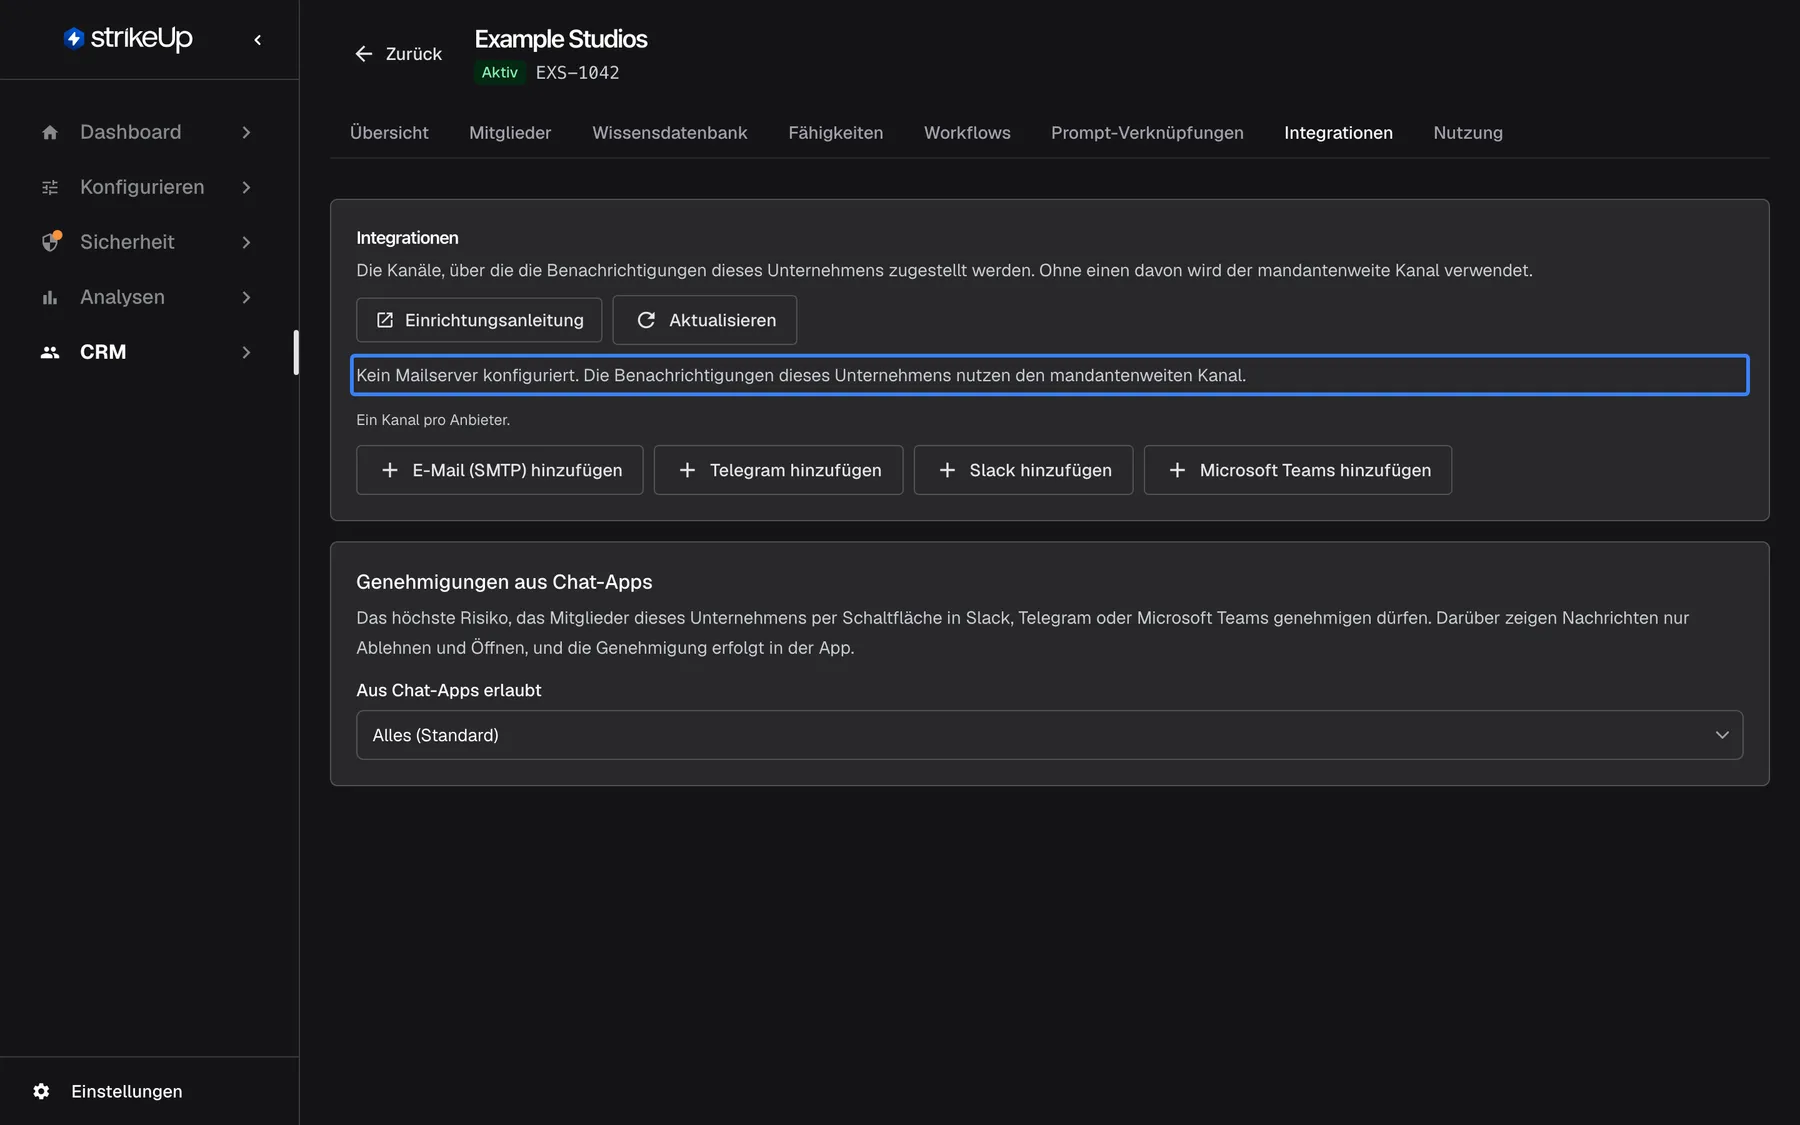Open the Fähigkeiten tab
Image resolution: width=1800 pixels, height=1125 pixels.
[836, 133]
